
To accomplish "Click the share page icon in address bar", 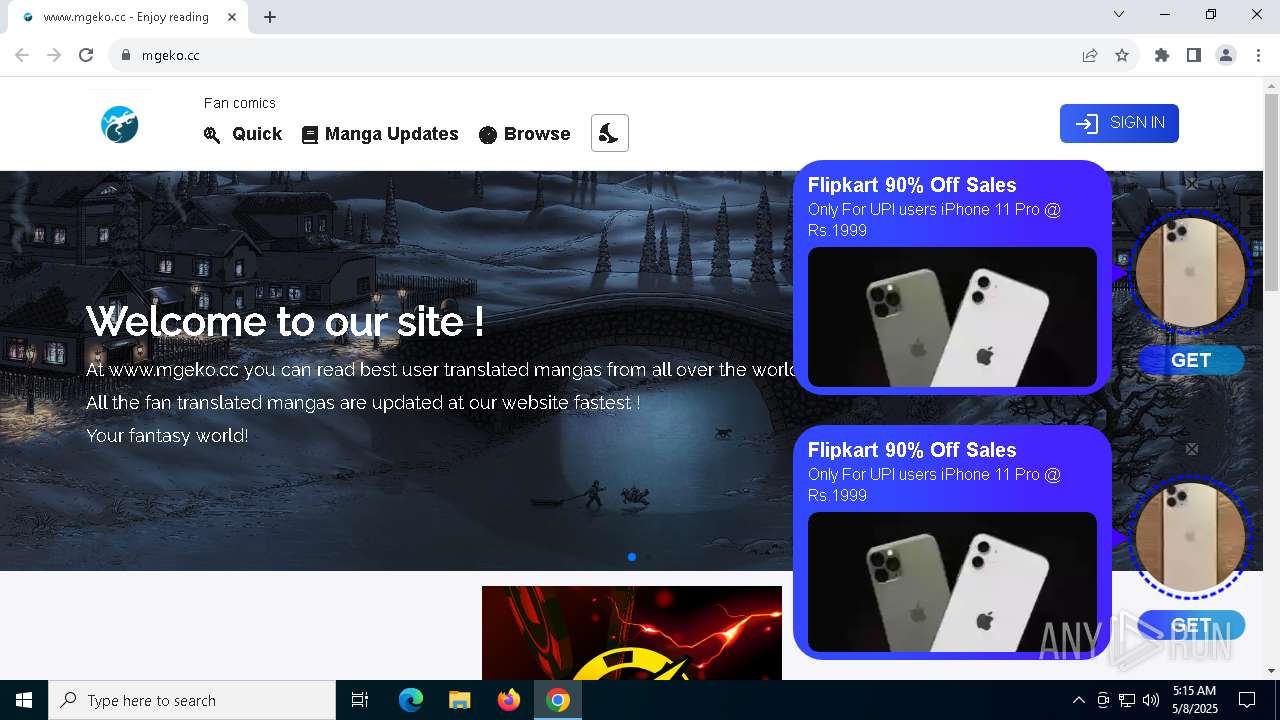I will click(1090, 55).
